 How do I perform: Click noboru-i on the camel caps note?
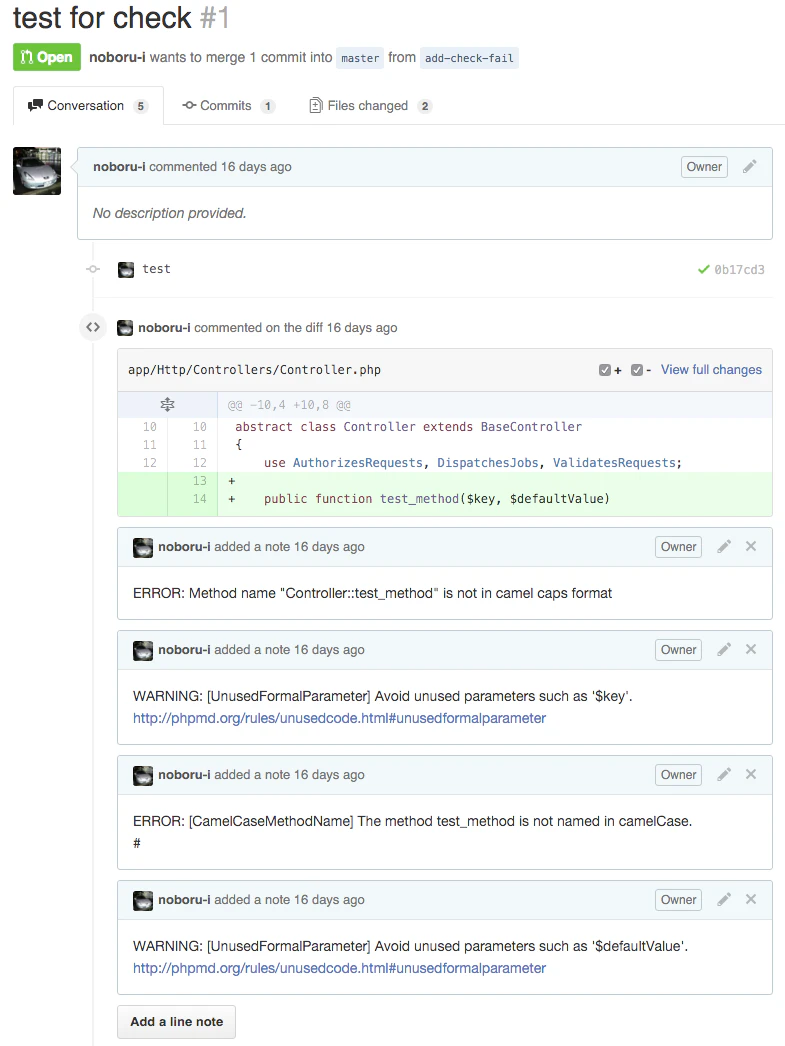(x=184, y=546)
